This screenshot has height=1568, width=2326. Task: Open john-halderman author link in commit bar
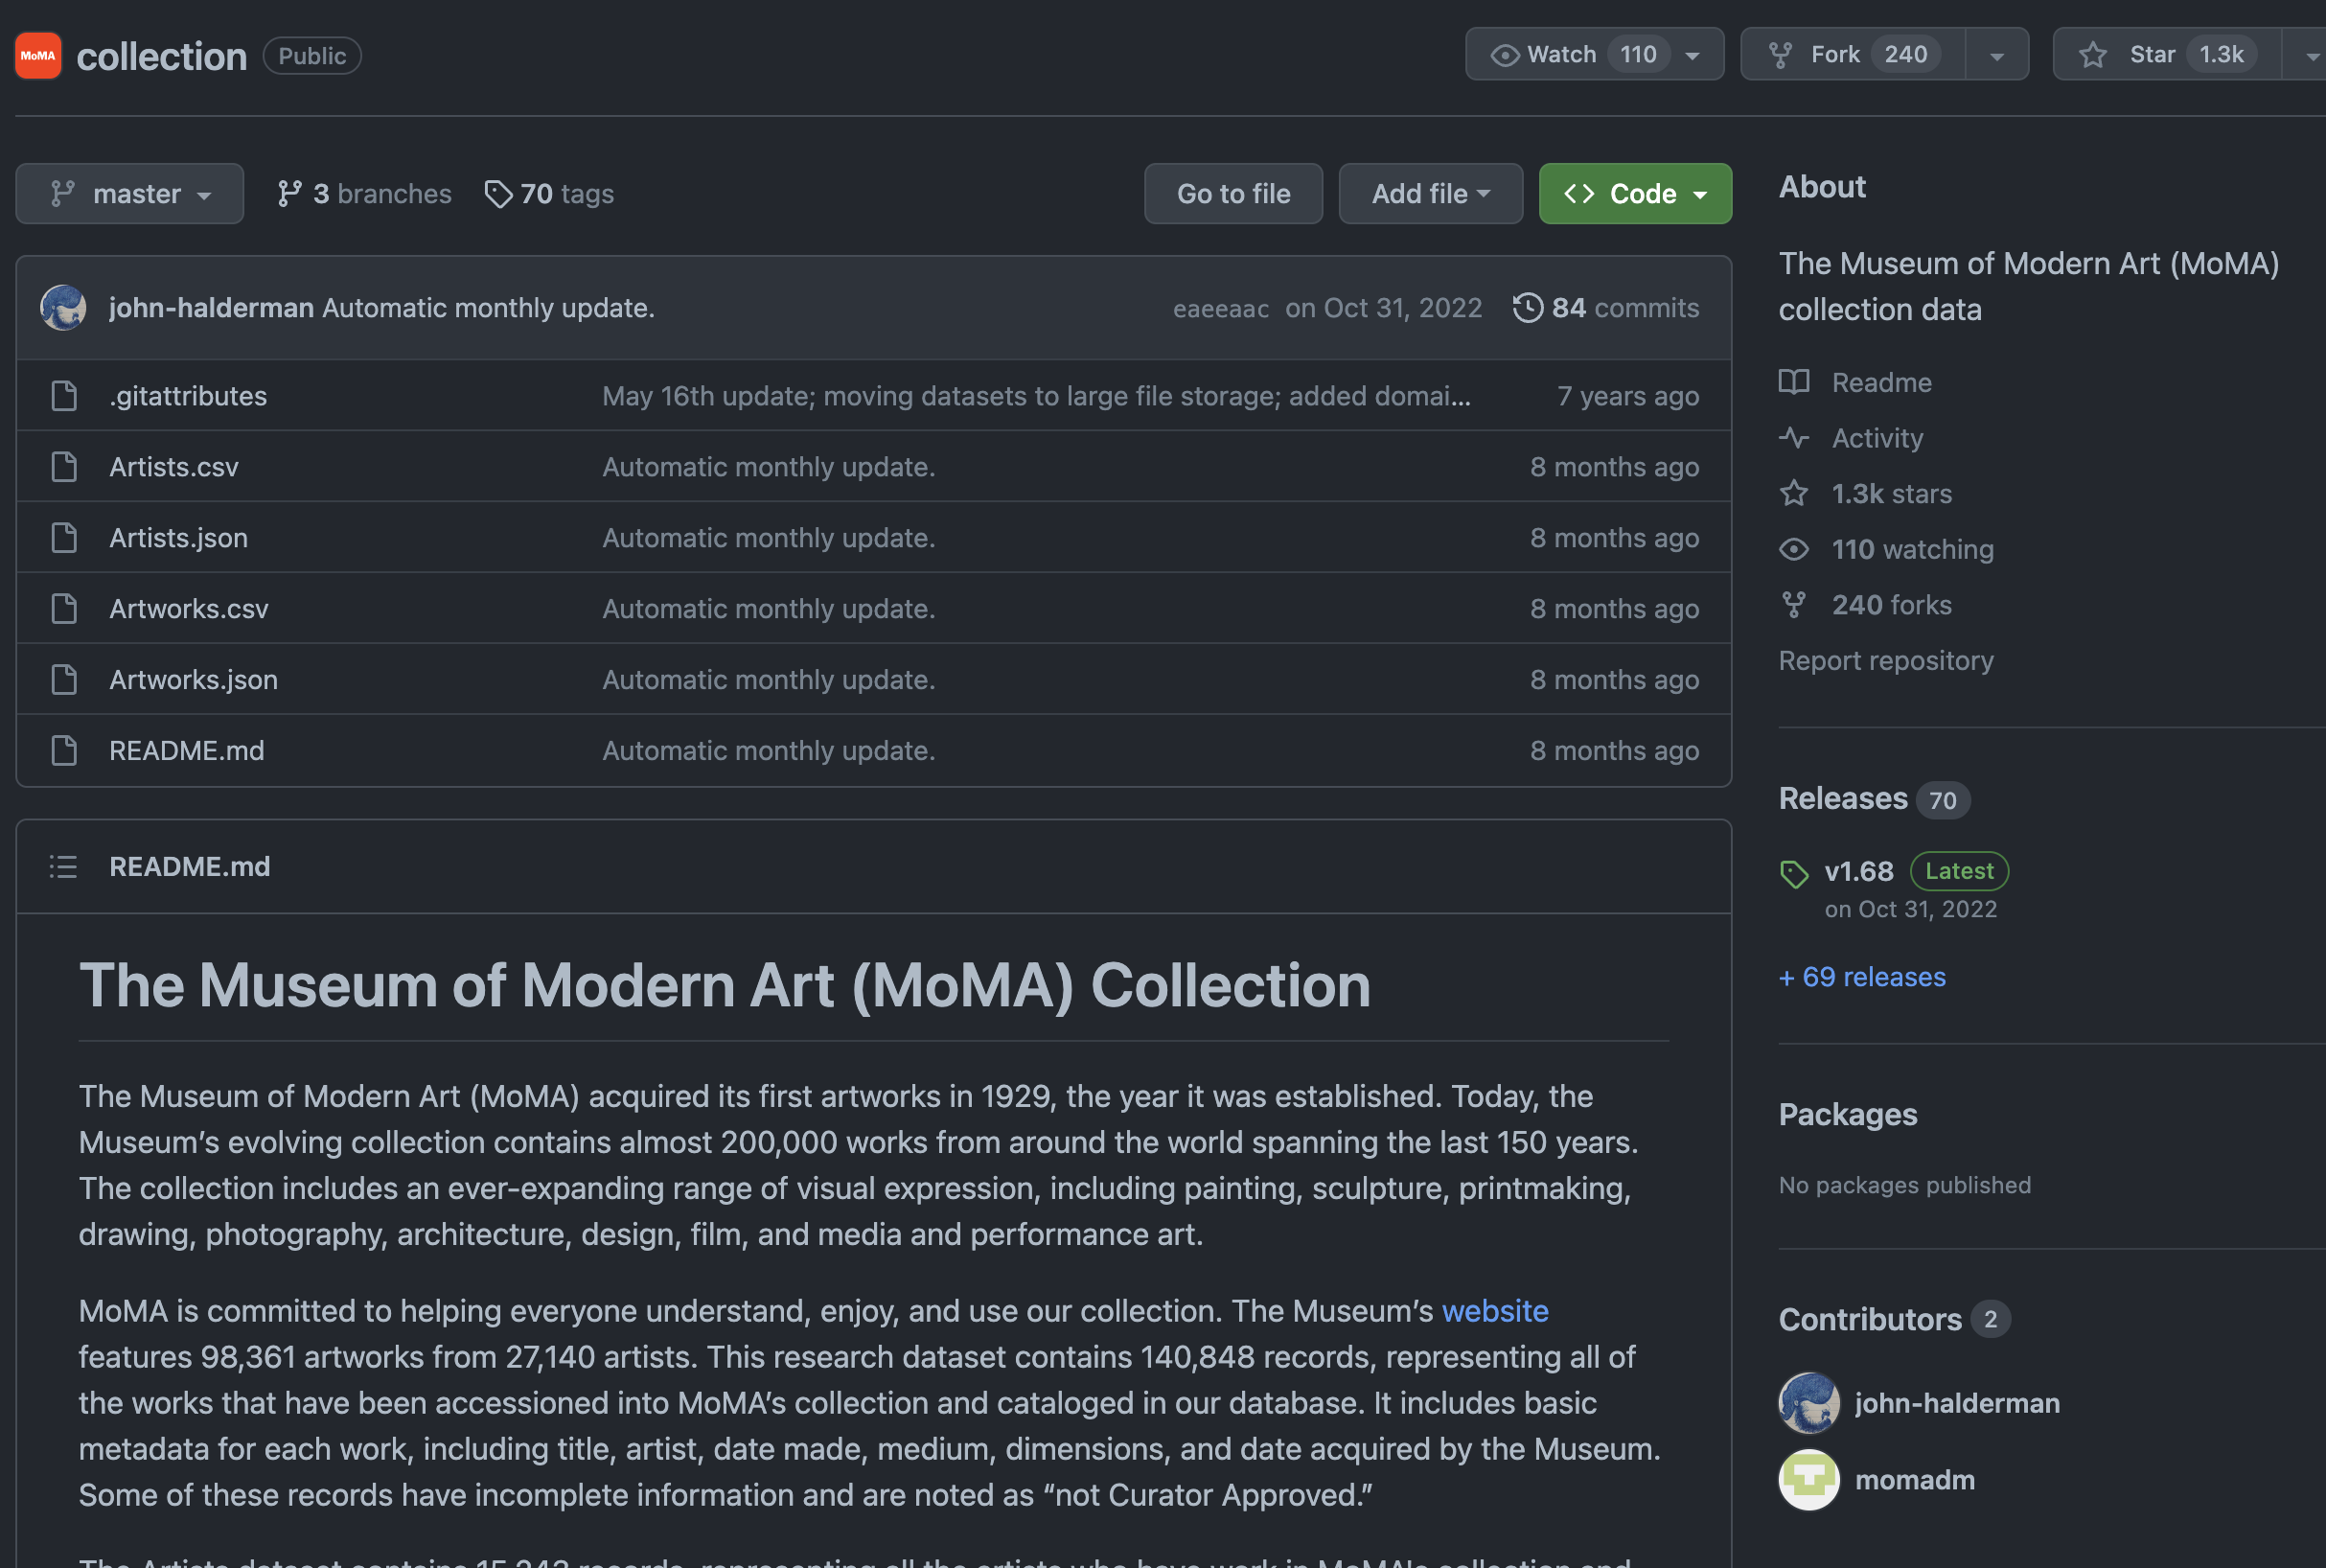pyautogui.click(x=211, y=307)
